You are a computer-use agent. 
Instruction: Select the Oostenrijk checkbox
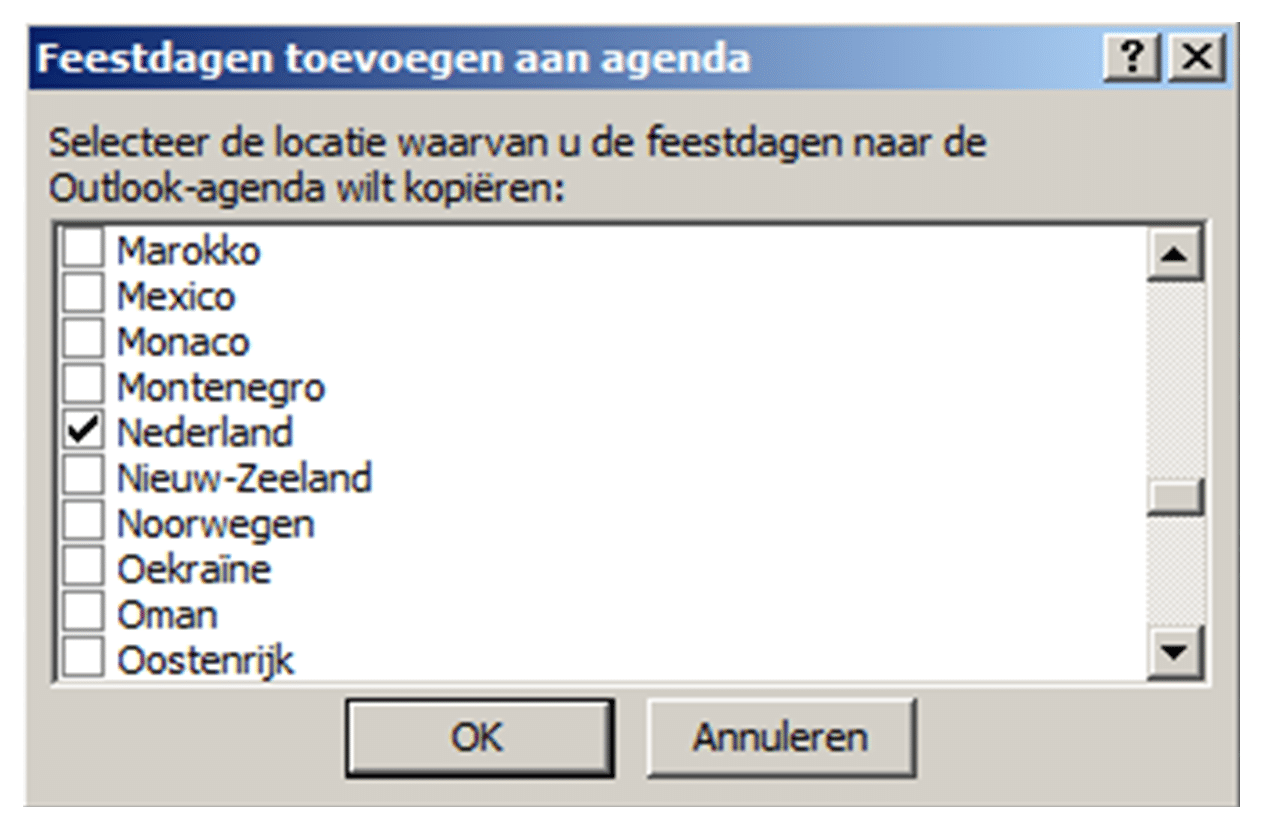pyautogui.click(x=84, y=659)
